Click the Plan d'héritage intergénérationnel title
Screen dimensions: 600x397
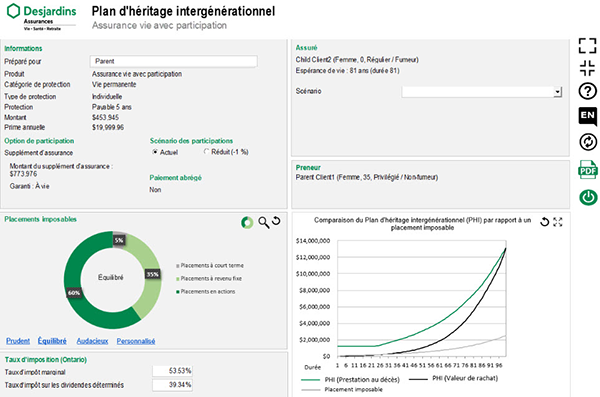[183, 11]
